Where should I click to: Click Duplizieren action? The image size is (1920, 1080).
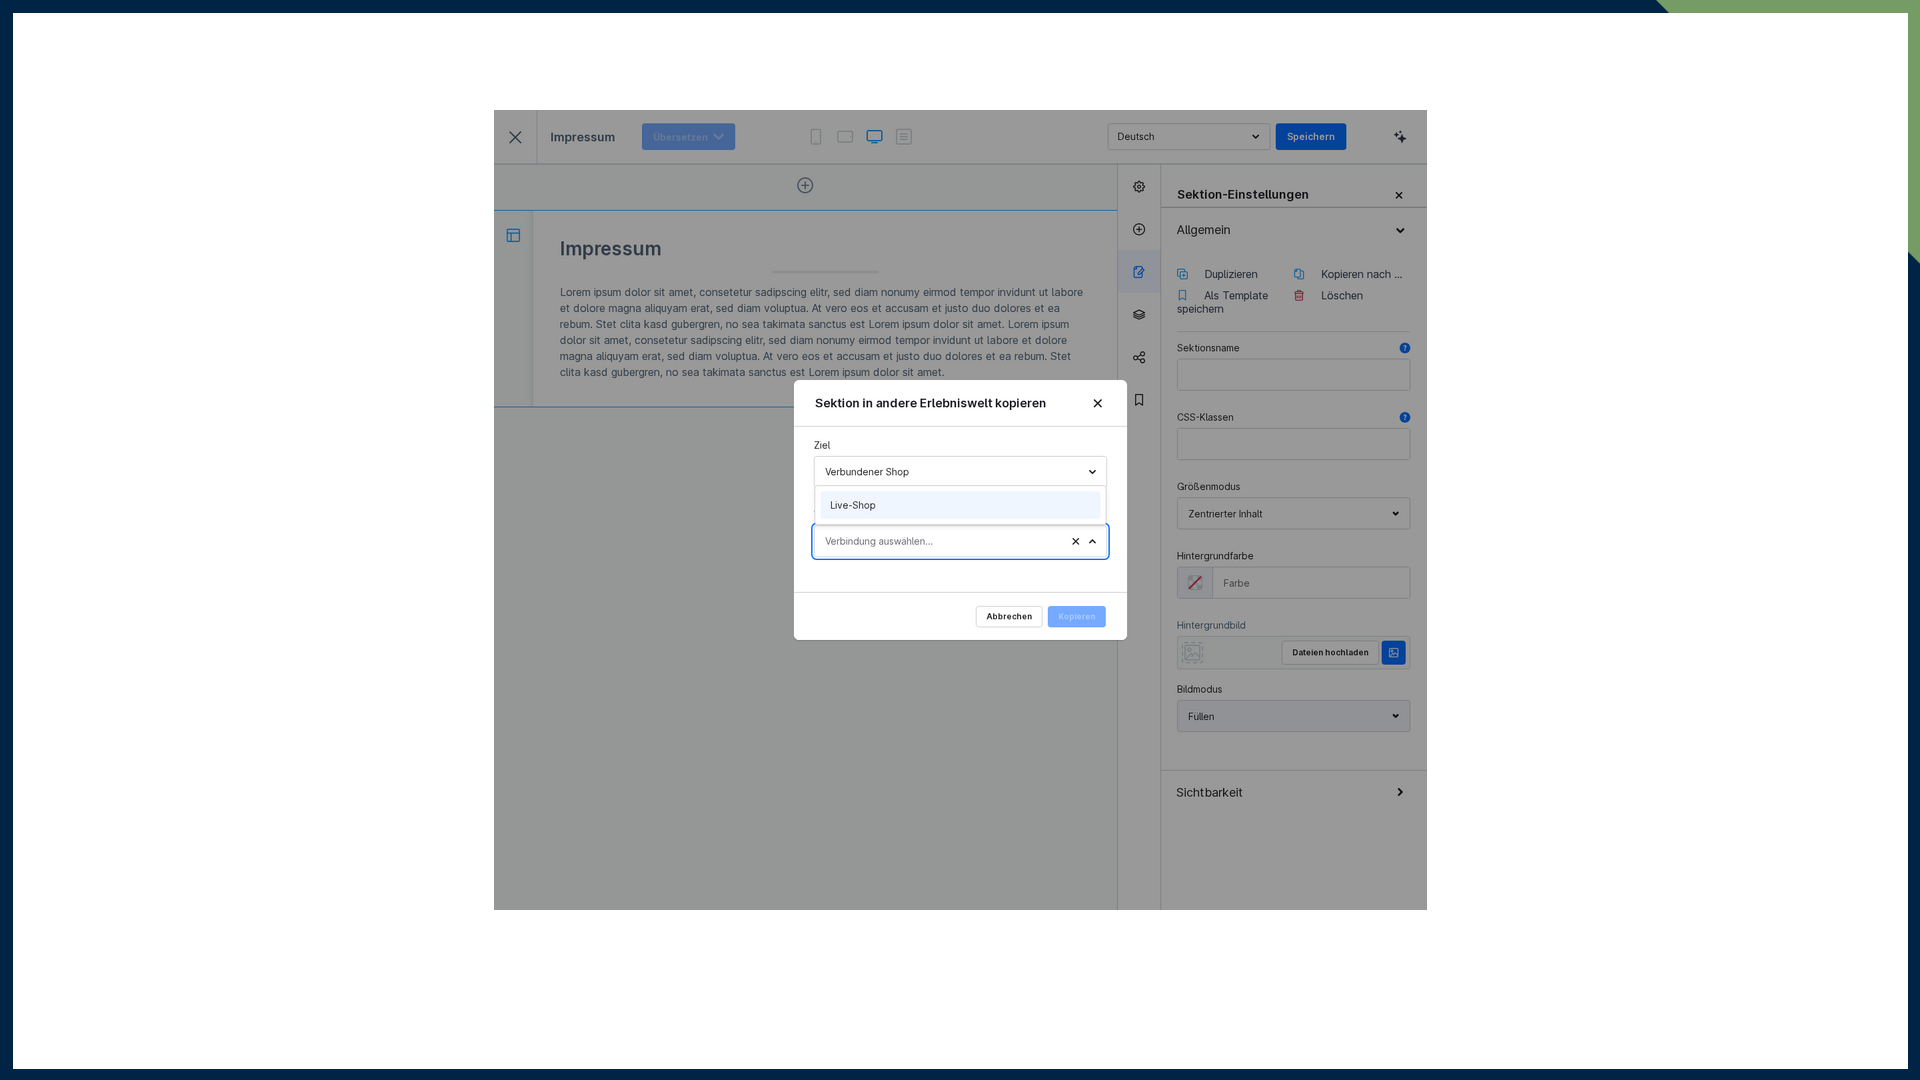click(1218, 275)
